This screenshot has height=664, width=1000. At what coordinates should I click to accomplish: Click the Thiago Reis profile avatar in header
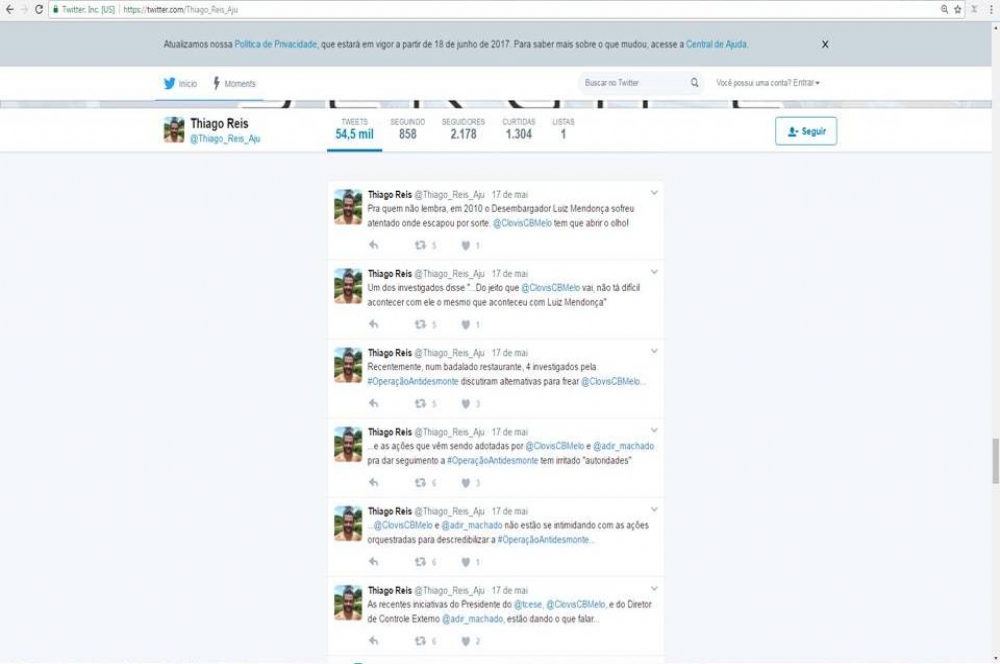pos(174,129)
